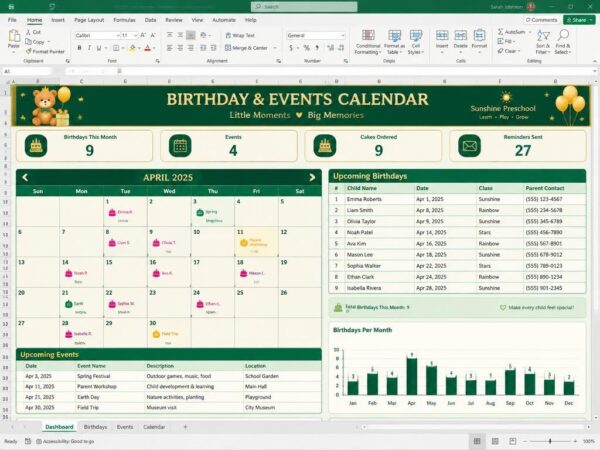Switch to the Events sheet tab
Image resolution: width=600 pixels, height=450 pixels.
125,427
